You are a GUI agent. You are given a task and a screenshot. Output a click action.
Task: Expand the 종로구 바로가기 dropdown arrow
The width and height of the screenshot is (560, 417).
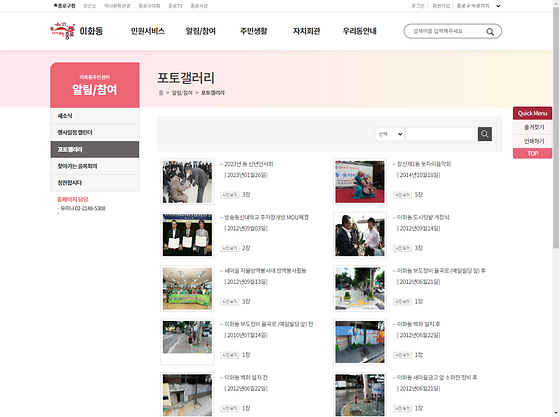coord(498,6)
